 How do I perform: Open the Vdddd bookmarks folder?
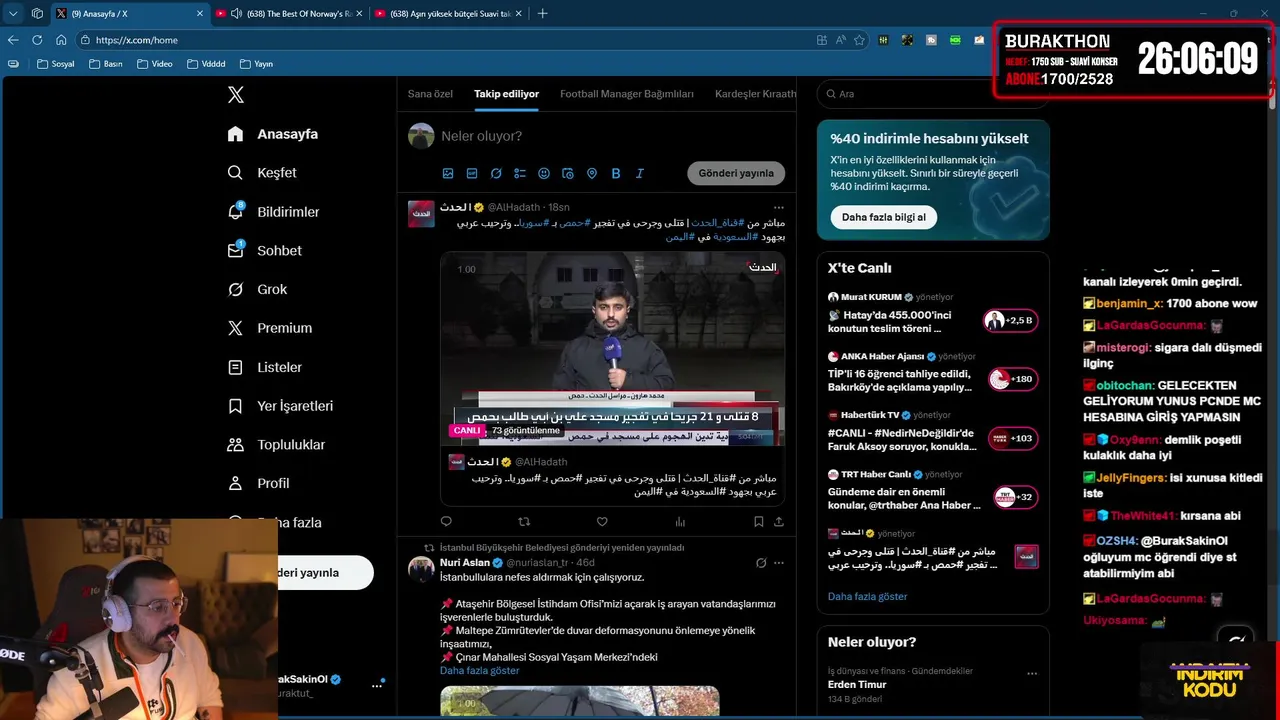click(x=206, y=64)
